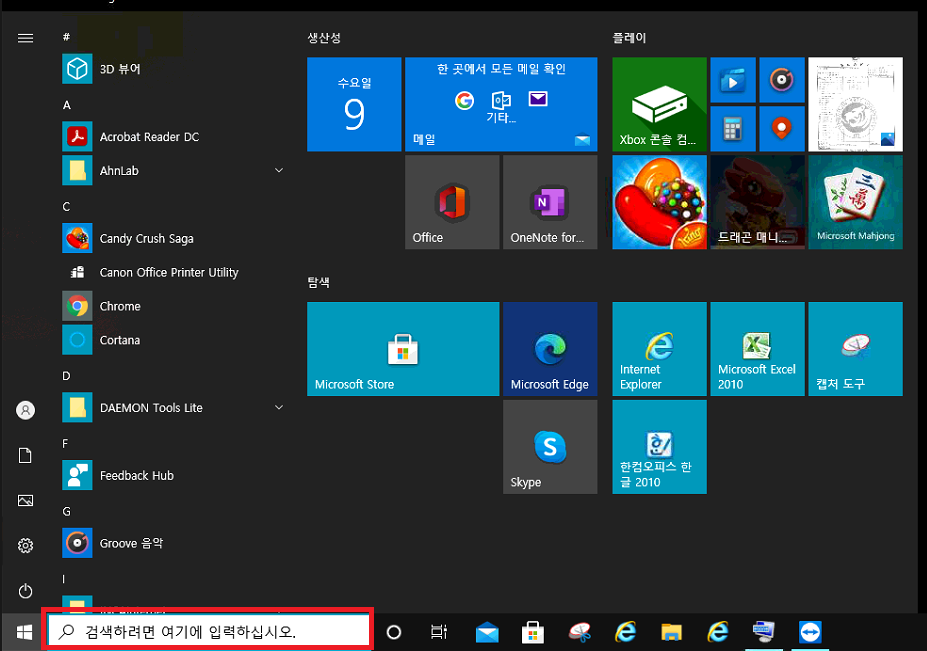Open the Microsoft Mahjong tile
Image resolution: width=927 pixels, height=651 pixels.
pyautogui.click(x=855, y=202)
